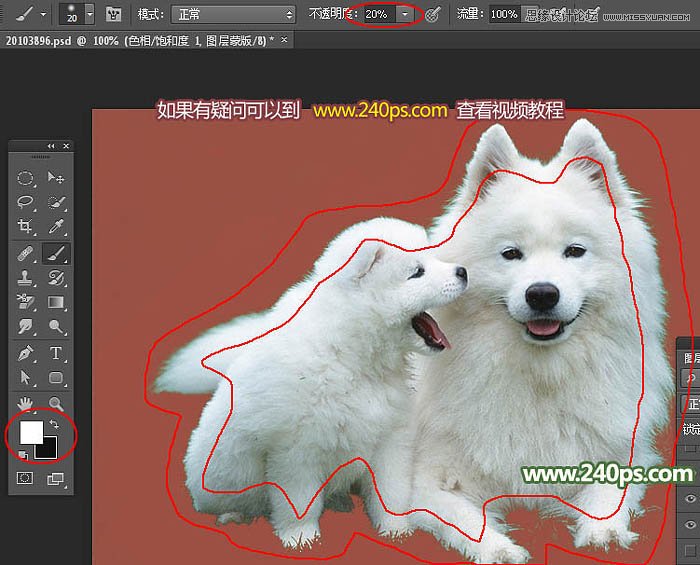This screenshot has width=700, height=565.
Task: Toggle the brush panel button
Action: click(114, 14)
